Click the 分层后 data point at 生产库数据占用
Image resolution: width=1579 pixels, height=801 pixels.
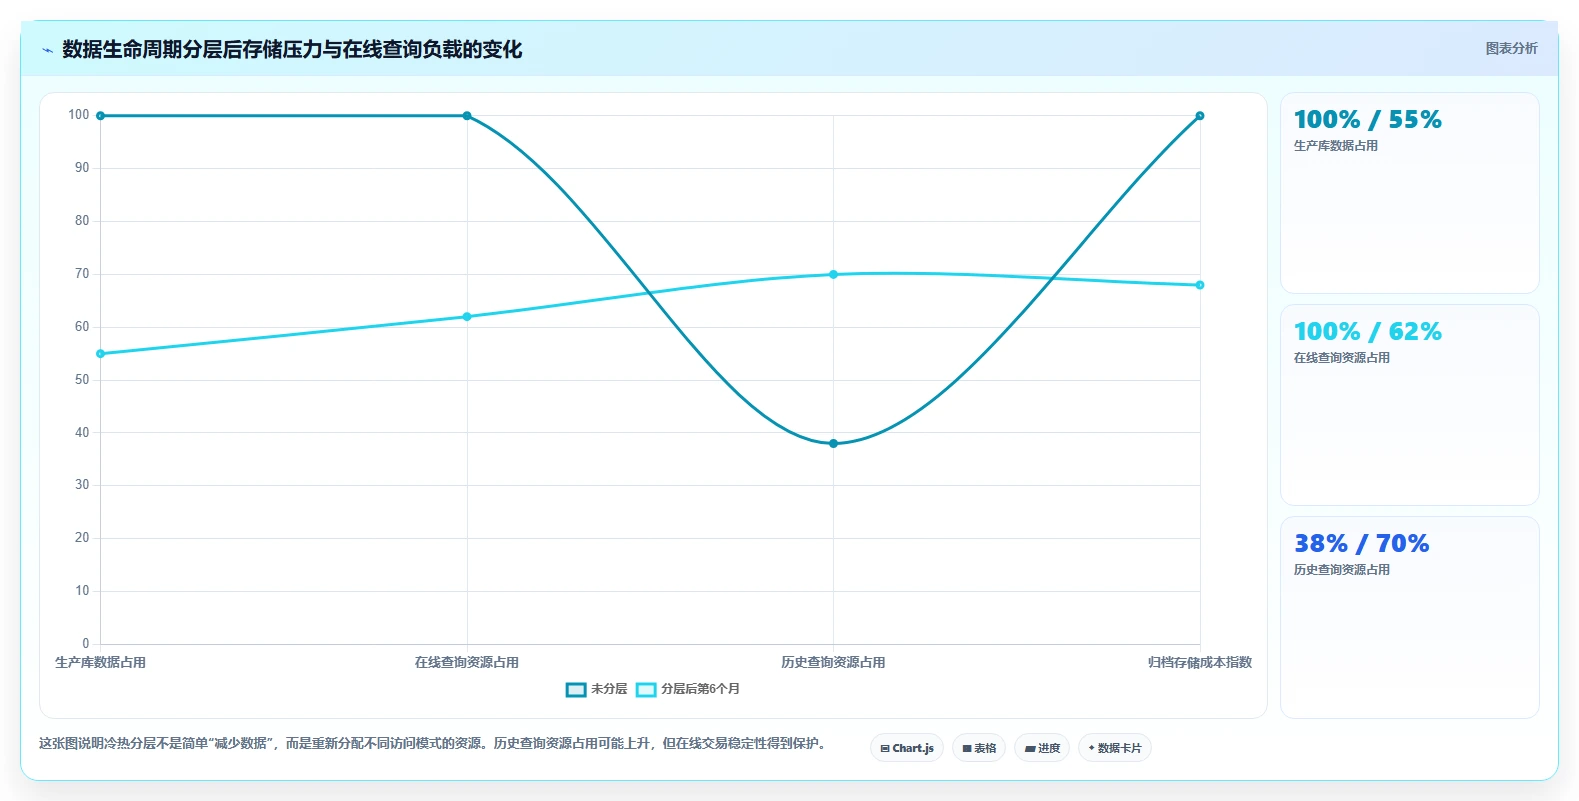[100, 354]
